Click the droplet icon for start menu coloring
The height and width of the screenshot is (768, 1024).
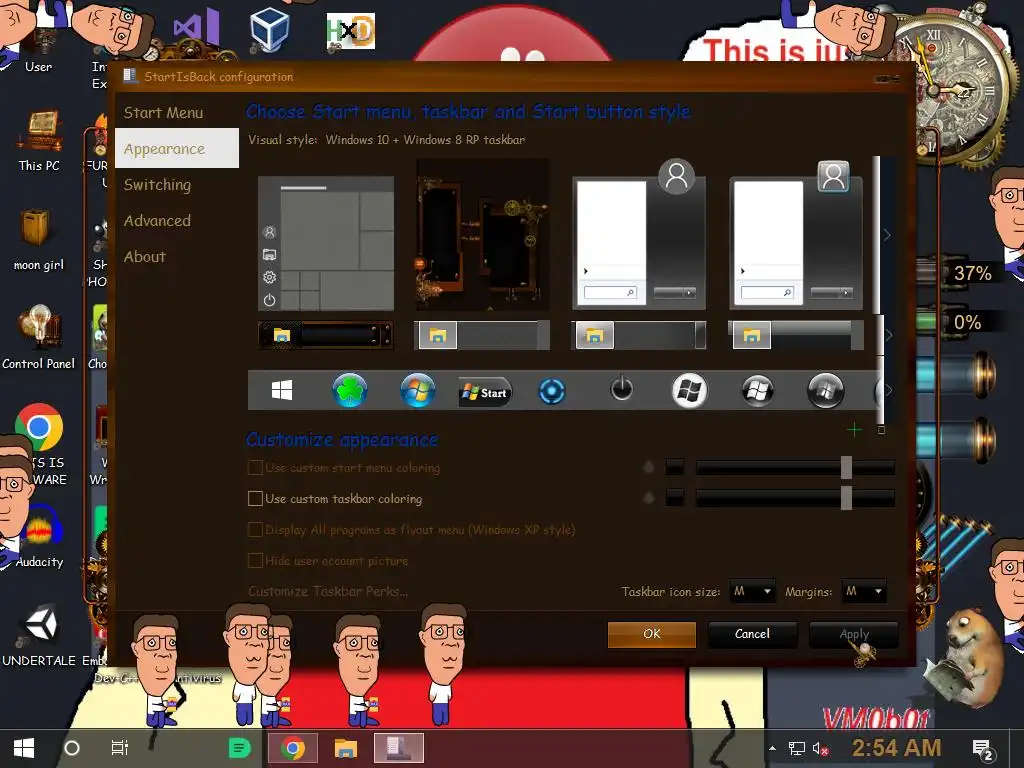pyautogui.click(x=648, y=467)
